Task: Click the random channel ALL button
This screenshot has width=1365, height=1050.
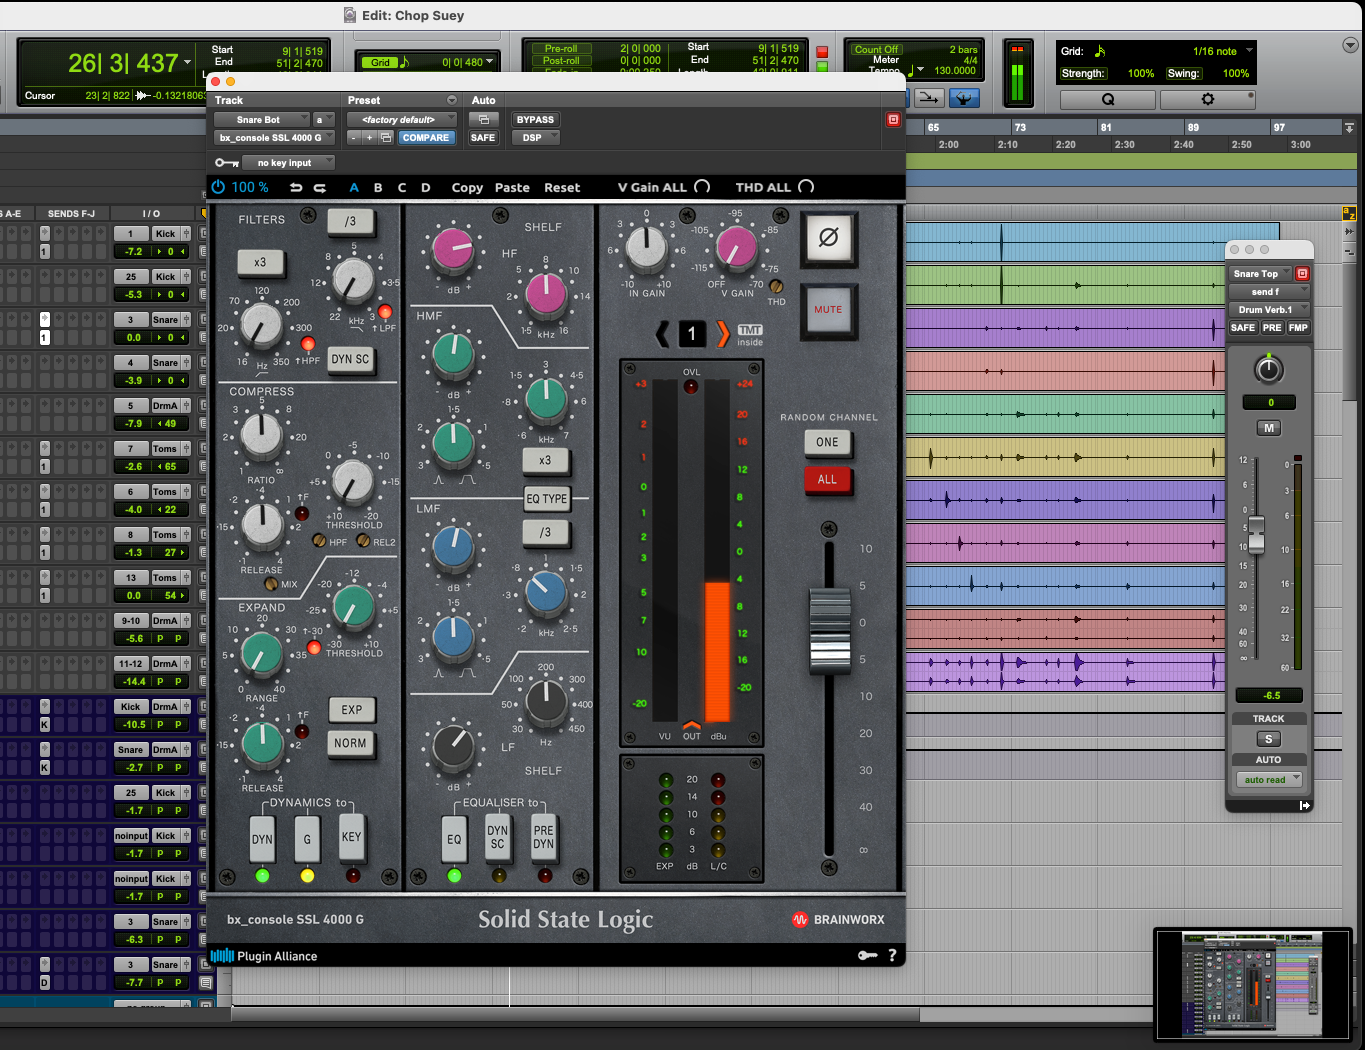Action: 827,479
